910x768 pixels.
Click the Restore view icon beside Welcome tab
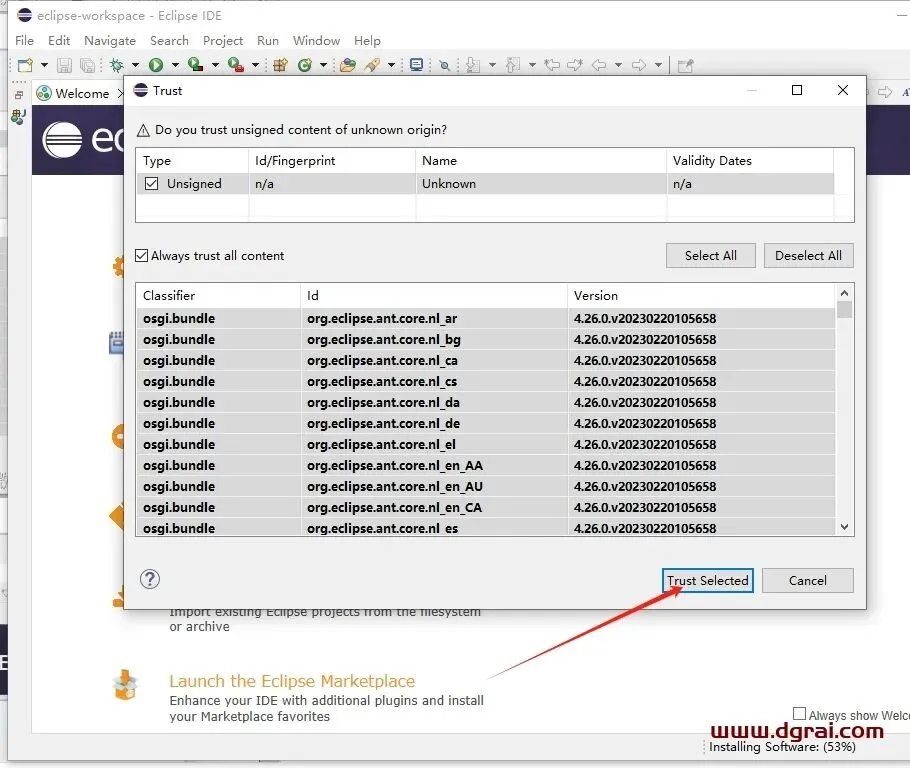(19, 94)
